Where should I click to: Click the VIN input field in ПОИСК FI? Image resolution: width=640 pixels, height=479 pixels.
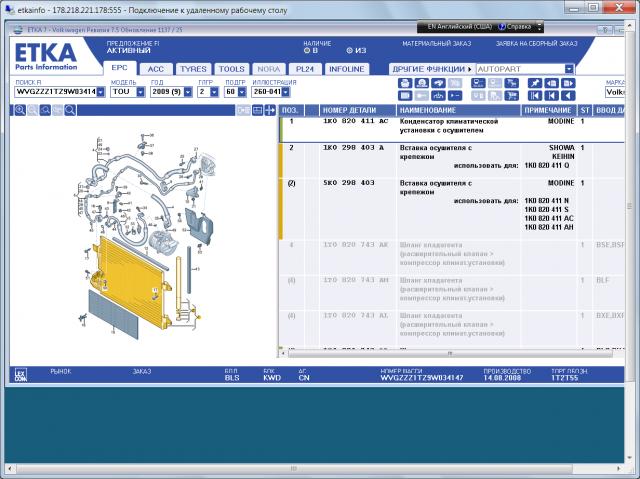(56, 92)
